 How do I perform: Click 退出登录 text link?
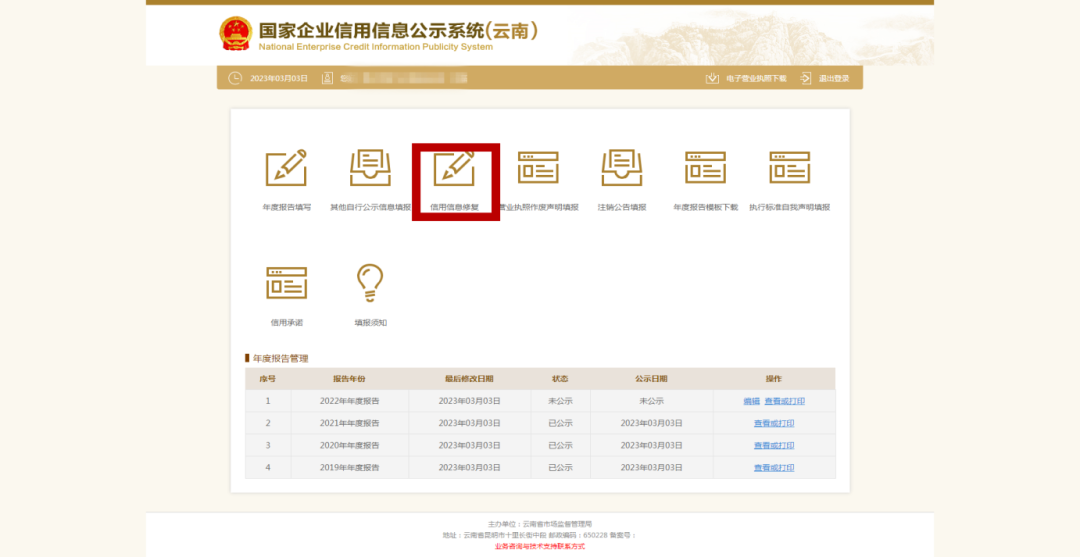[834, 78]
